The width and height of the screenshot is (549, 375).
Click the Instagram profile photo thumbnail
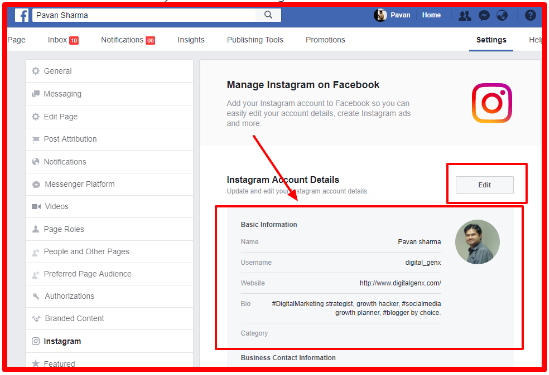477,242
